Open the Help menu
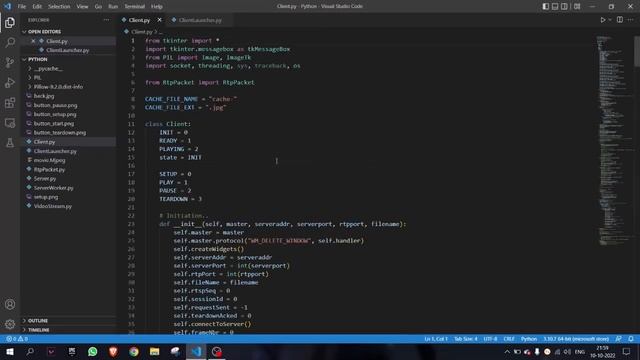Screen dimensions: 640x360 [157, 7]
